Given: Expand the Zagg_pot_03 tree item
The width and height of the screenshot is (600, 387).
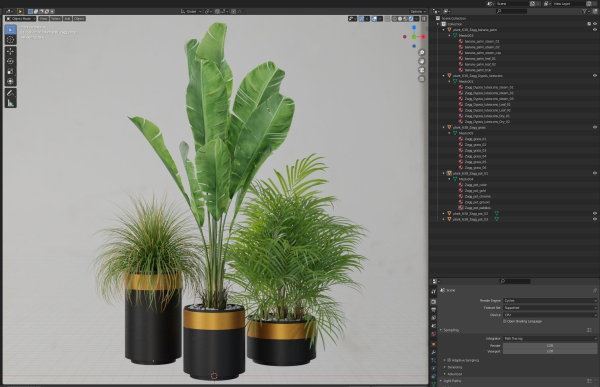Looking at the screenshot, I should pyautogui.click(x=444, y=219).
